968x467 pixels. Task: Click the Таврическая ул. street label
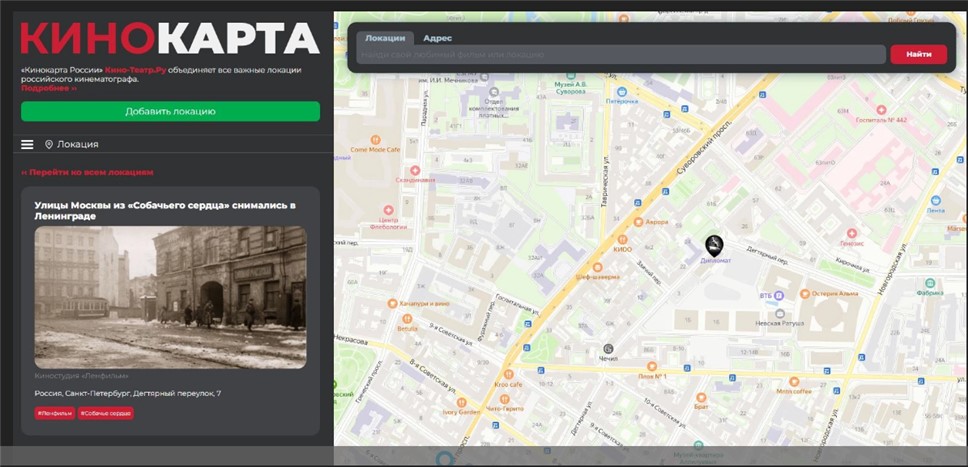tap(604, 180)
